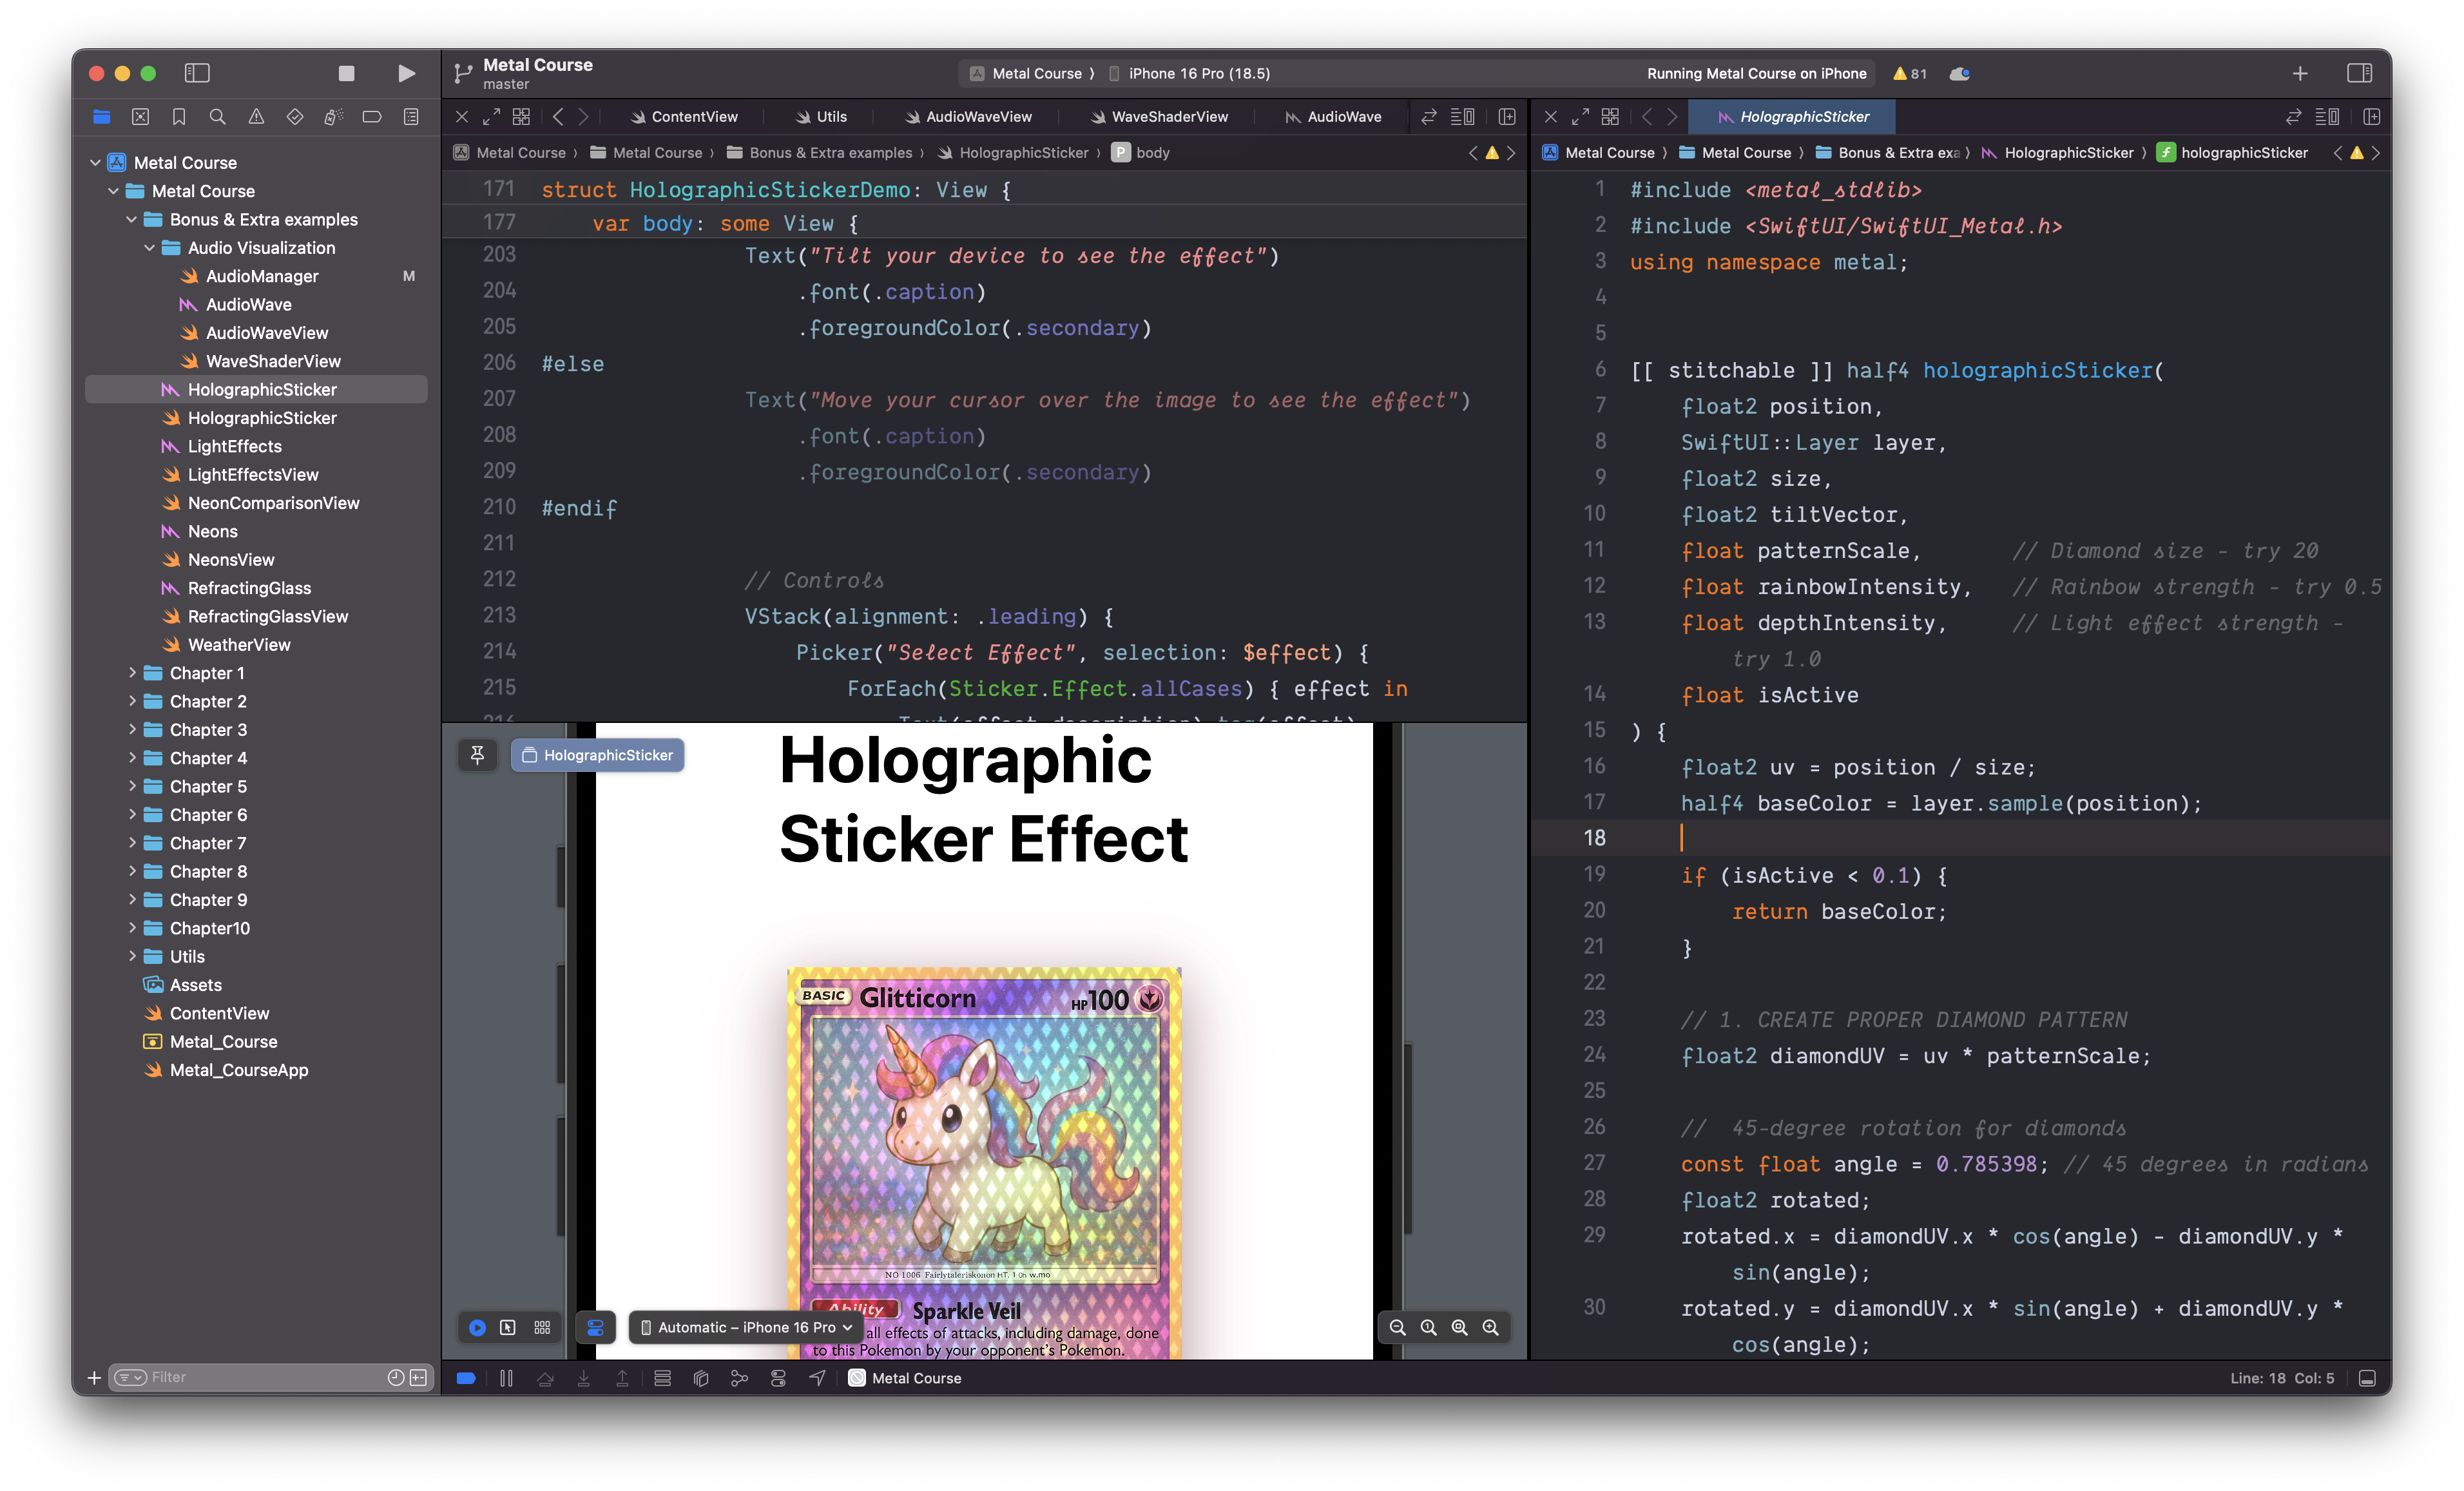The height and width of the screenshot is (1491, 2464).
Task: Click Simulate Location arrow icon
Action: [817, 1378]
